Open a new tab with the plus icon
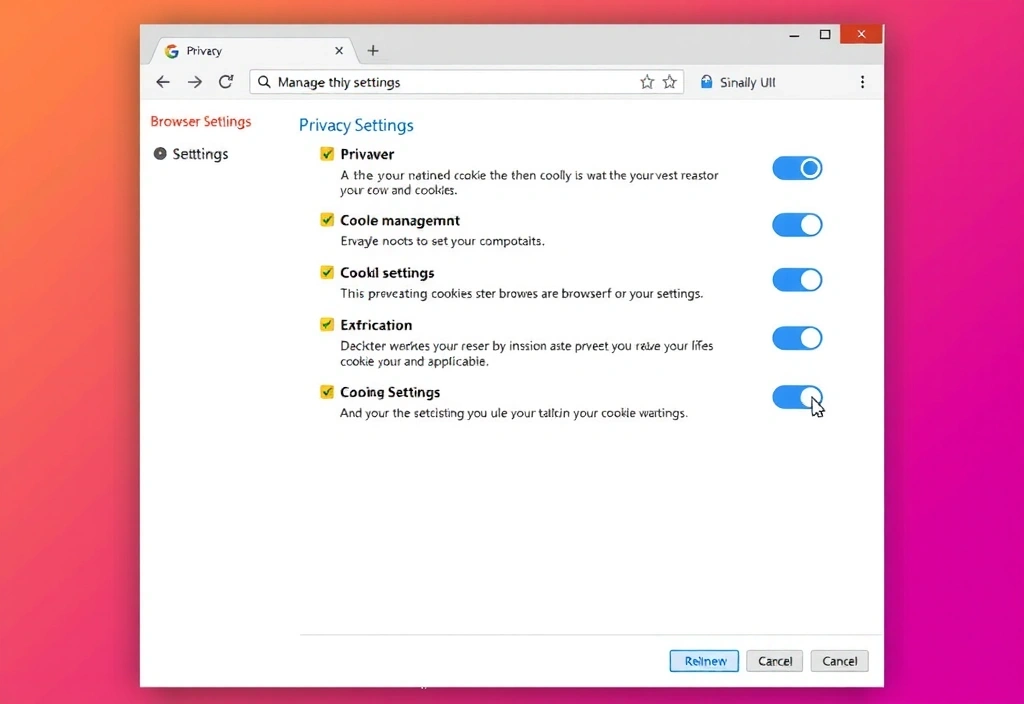The width and height of the screenshot is (1024, 704). click(x=373, y=51)
